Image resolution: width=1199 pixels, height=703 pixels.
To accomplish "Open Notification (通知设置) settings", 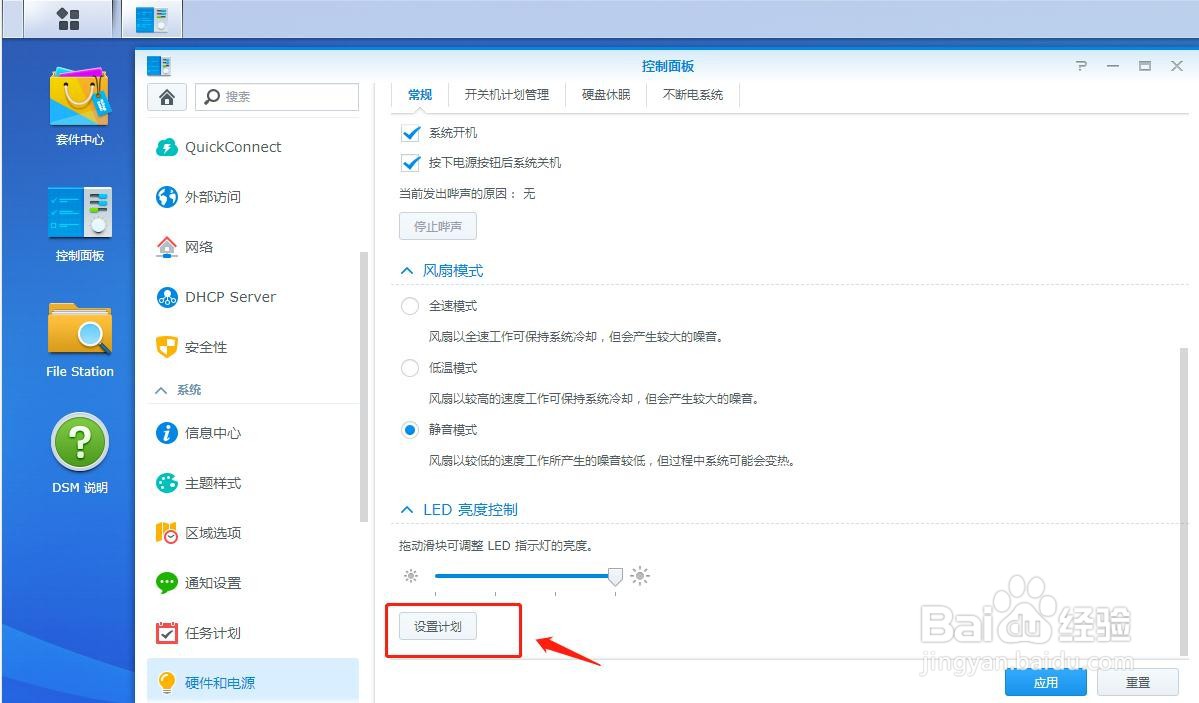I will click(252, 583).
